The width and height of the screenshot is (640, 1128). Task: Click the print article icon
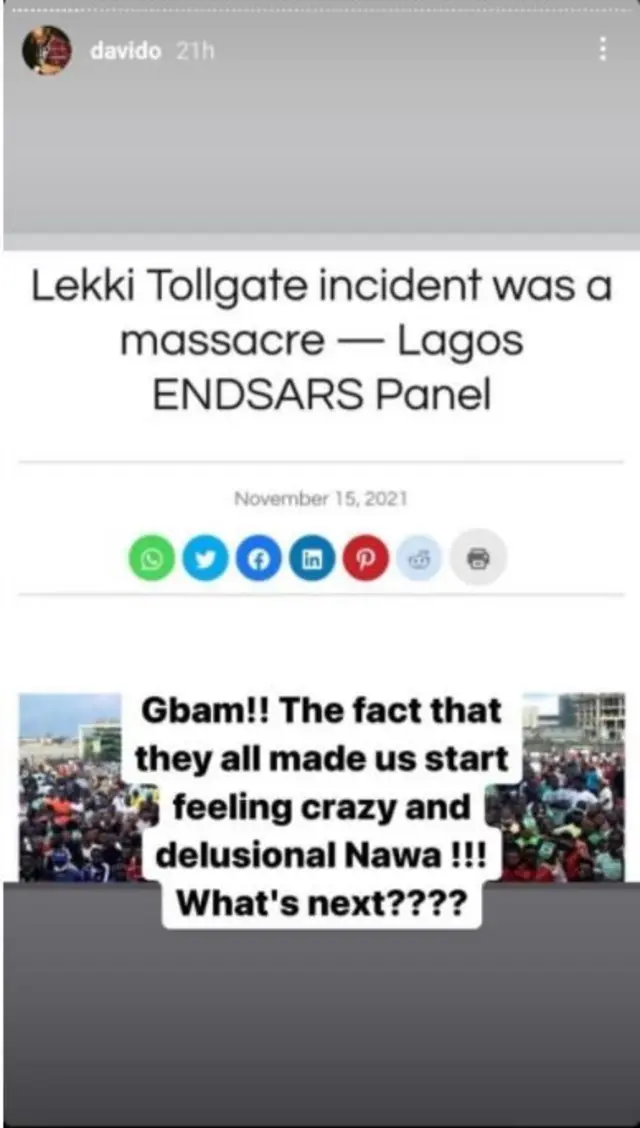(479, 558)
